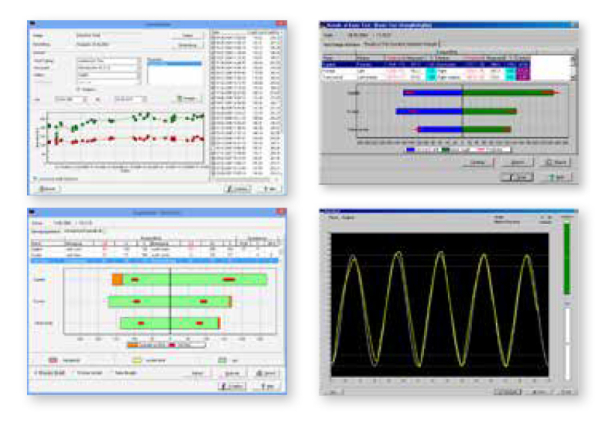Click second button beside the description field in trend window
Viewport: 600px width, 421px height.
(188, 45)
